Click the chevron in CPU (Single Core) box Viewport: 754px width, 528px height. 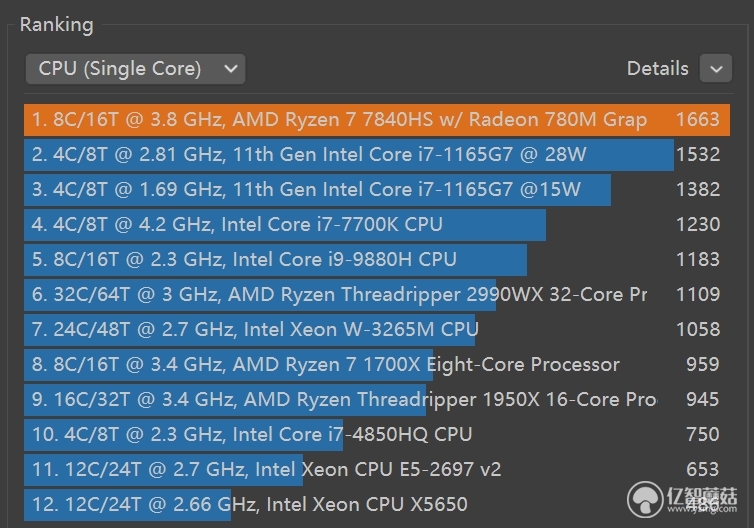pos(231,69)
